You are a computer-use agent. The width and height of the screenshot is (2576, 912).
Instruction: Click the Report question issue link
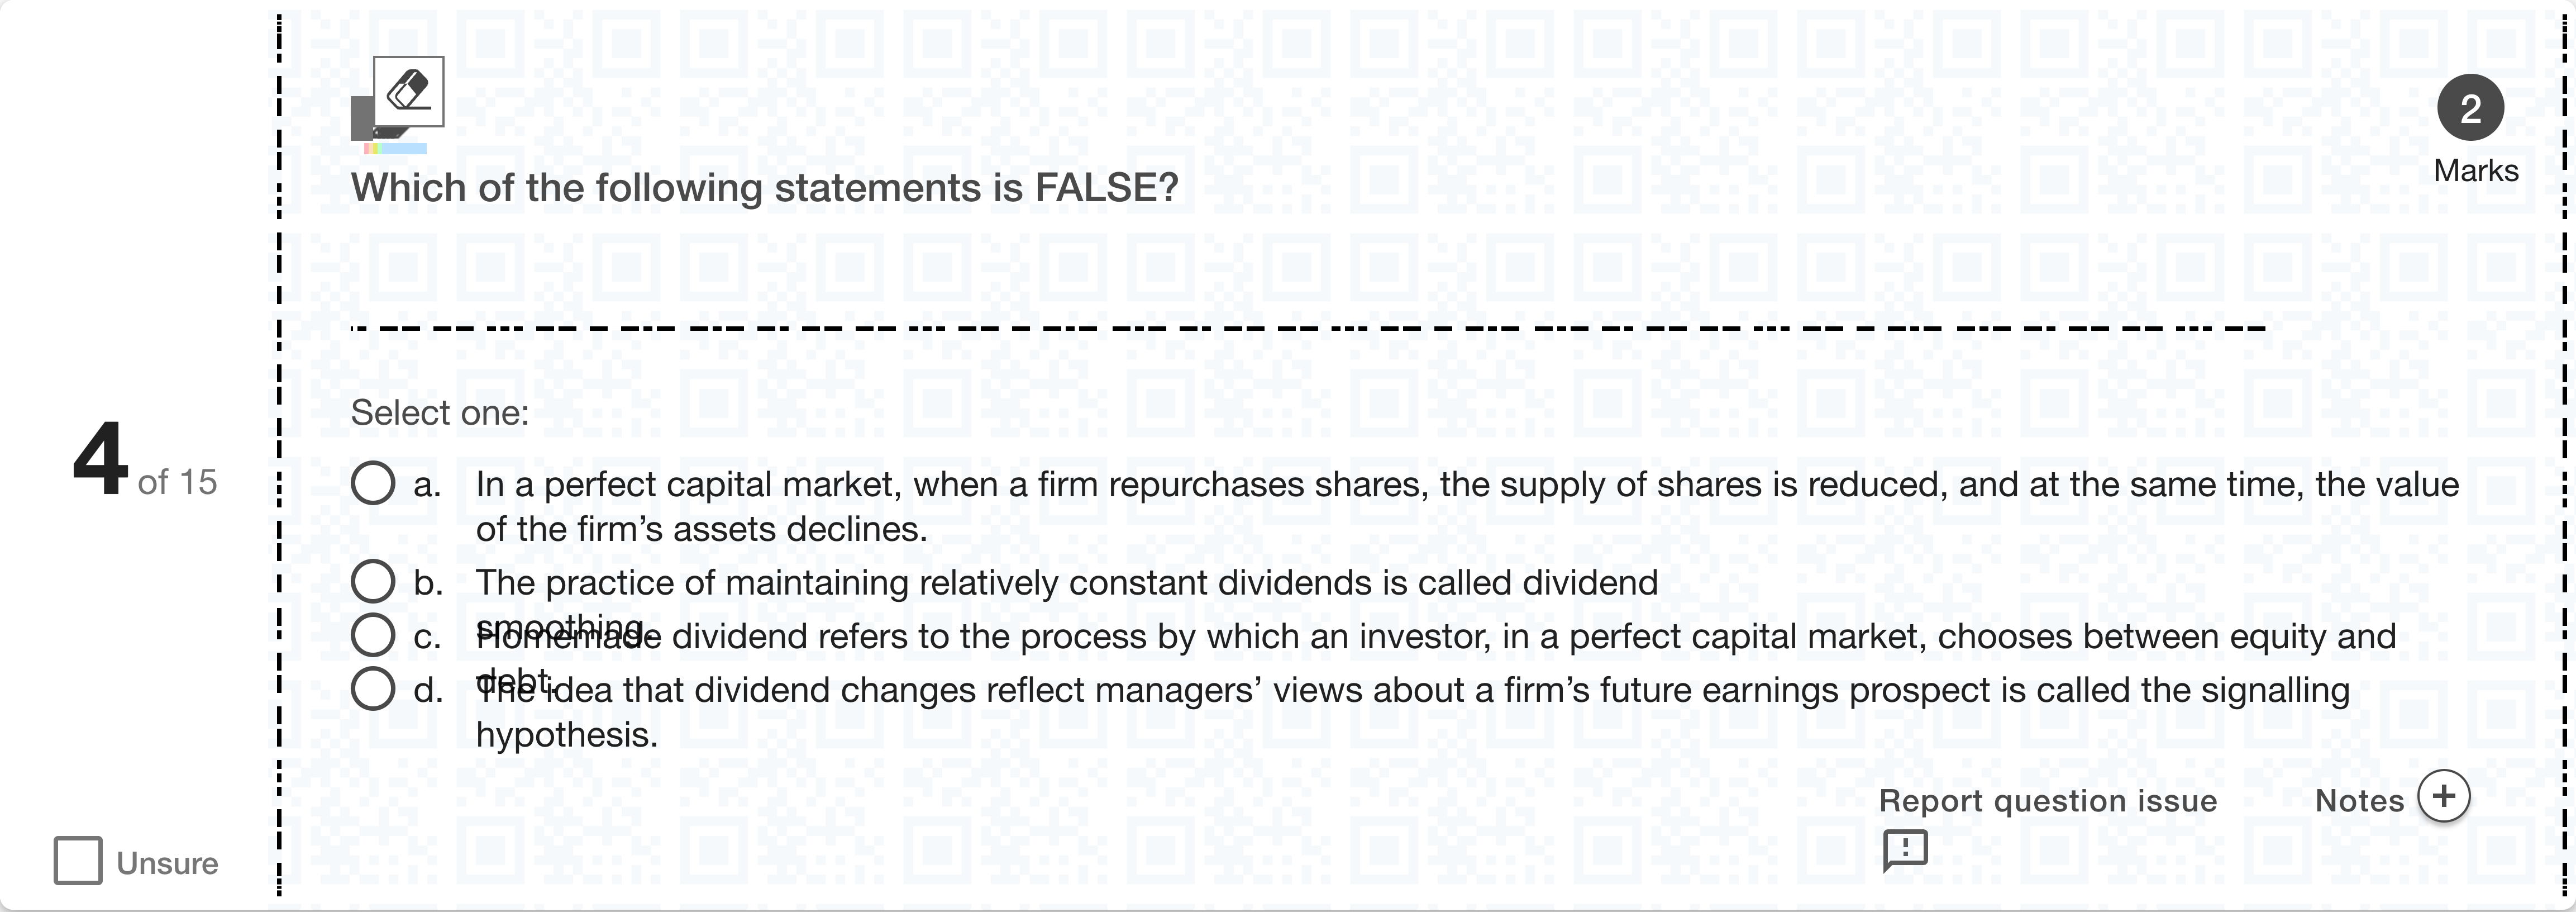(2047, 800)
